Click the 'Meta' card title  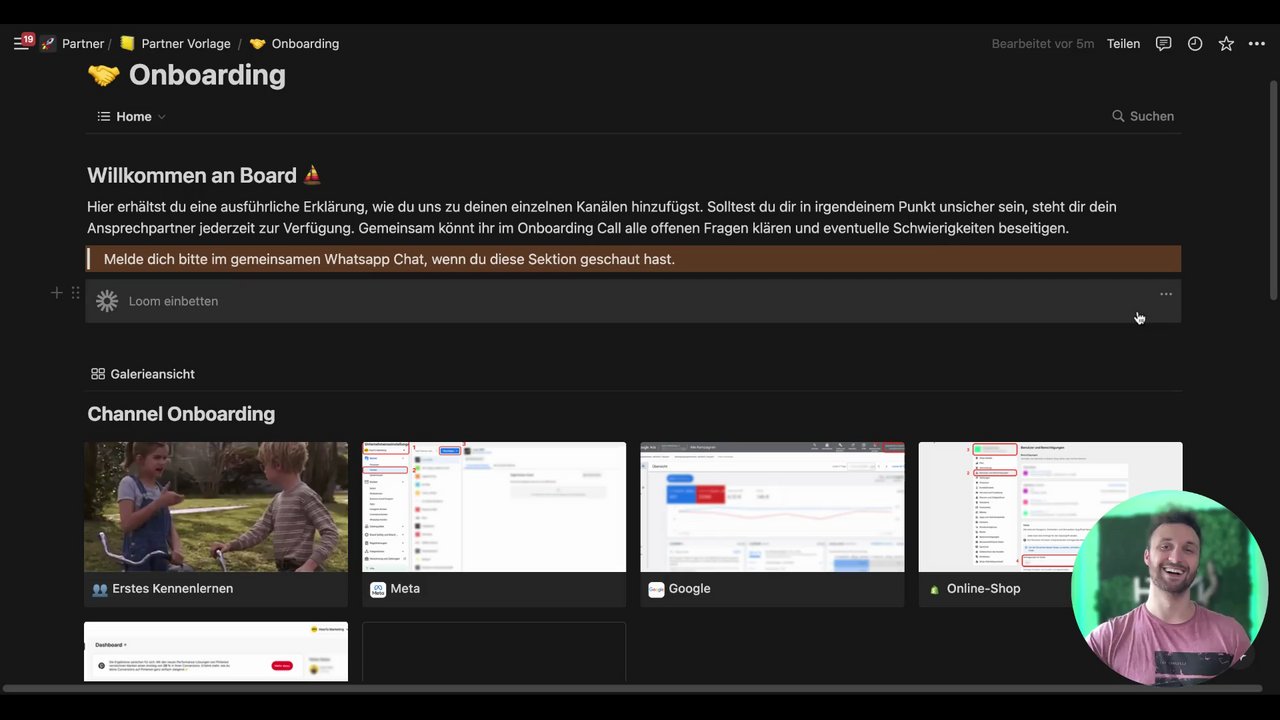pos(405,589)
